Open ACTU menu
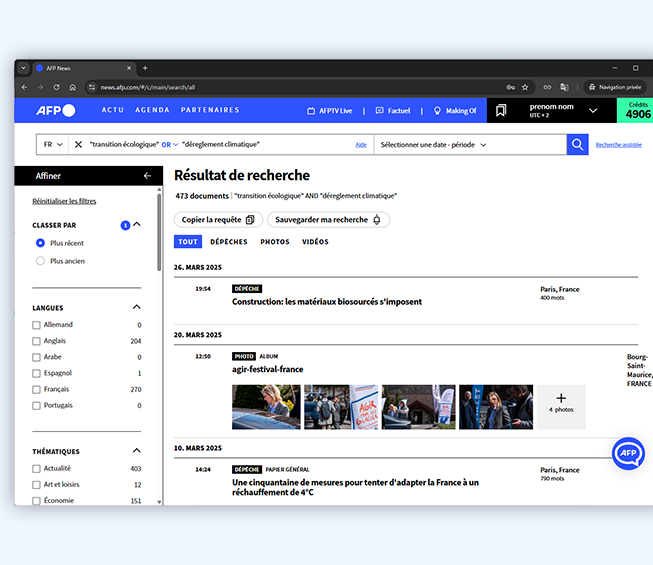This screenshot has height=565, width=653. coord(113,110)
